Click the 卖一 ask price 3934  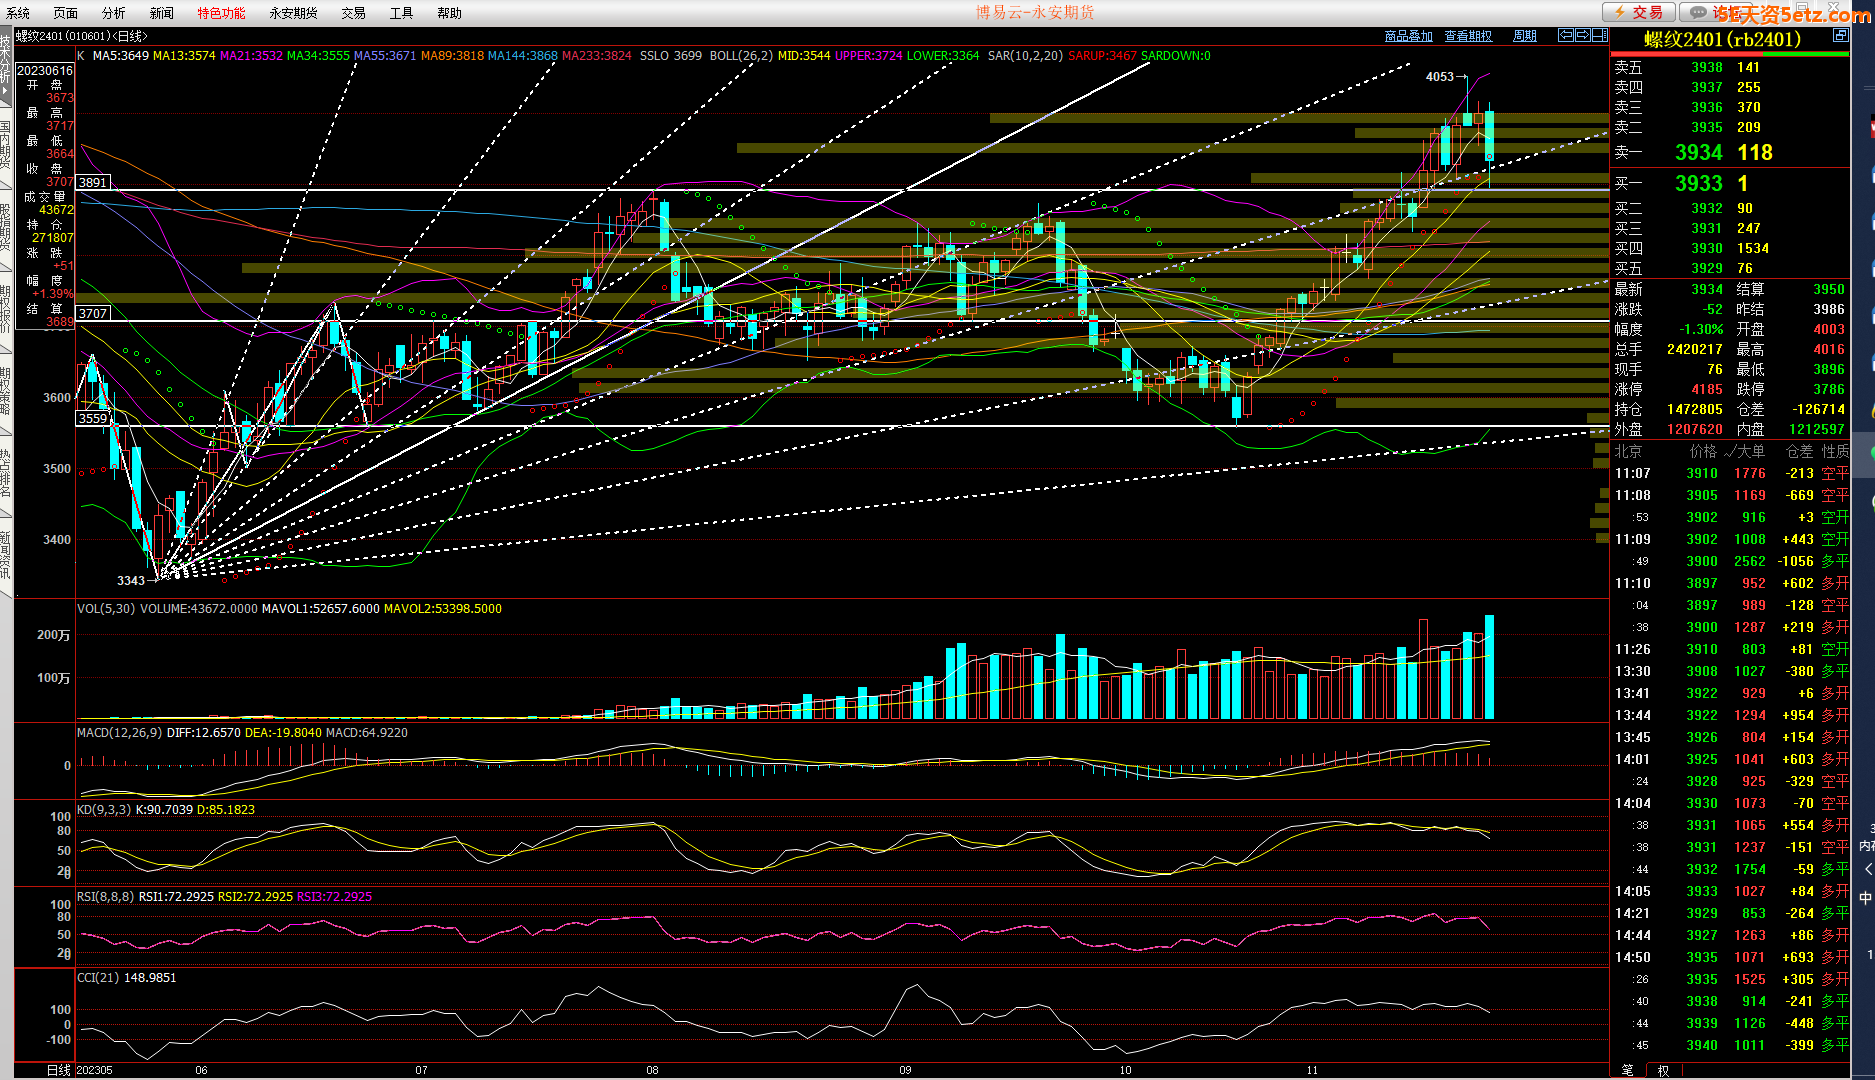coord(1698,152)
